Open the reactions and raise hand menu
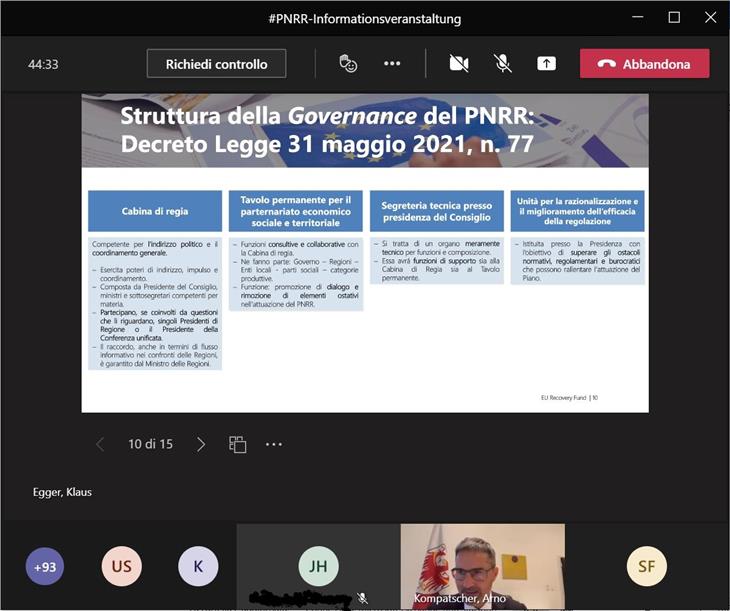The height and width of the screenshot is (611, 730). tap(348, 64)
